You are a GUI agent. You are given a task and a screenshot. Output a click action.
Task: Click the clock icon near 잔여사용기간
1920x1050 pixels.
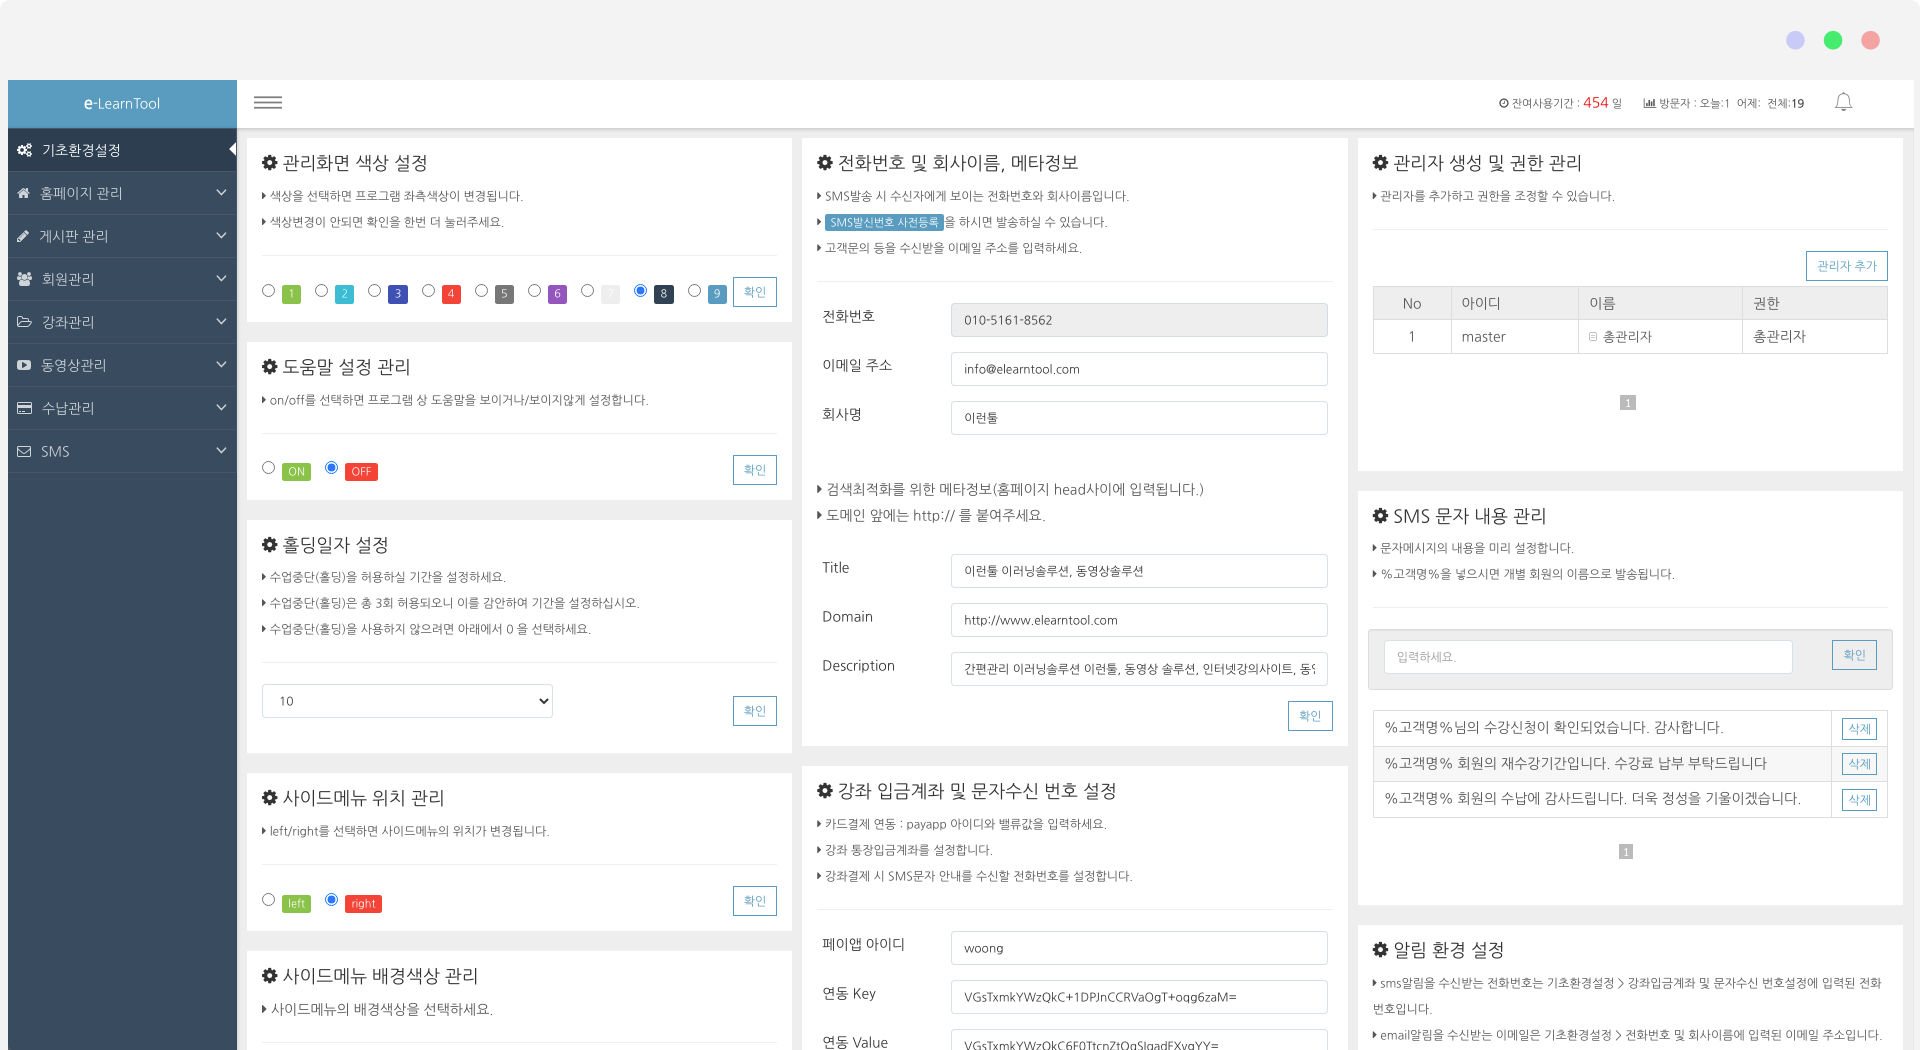click(x=1503, y=103)
